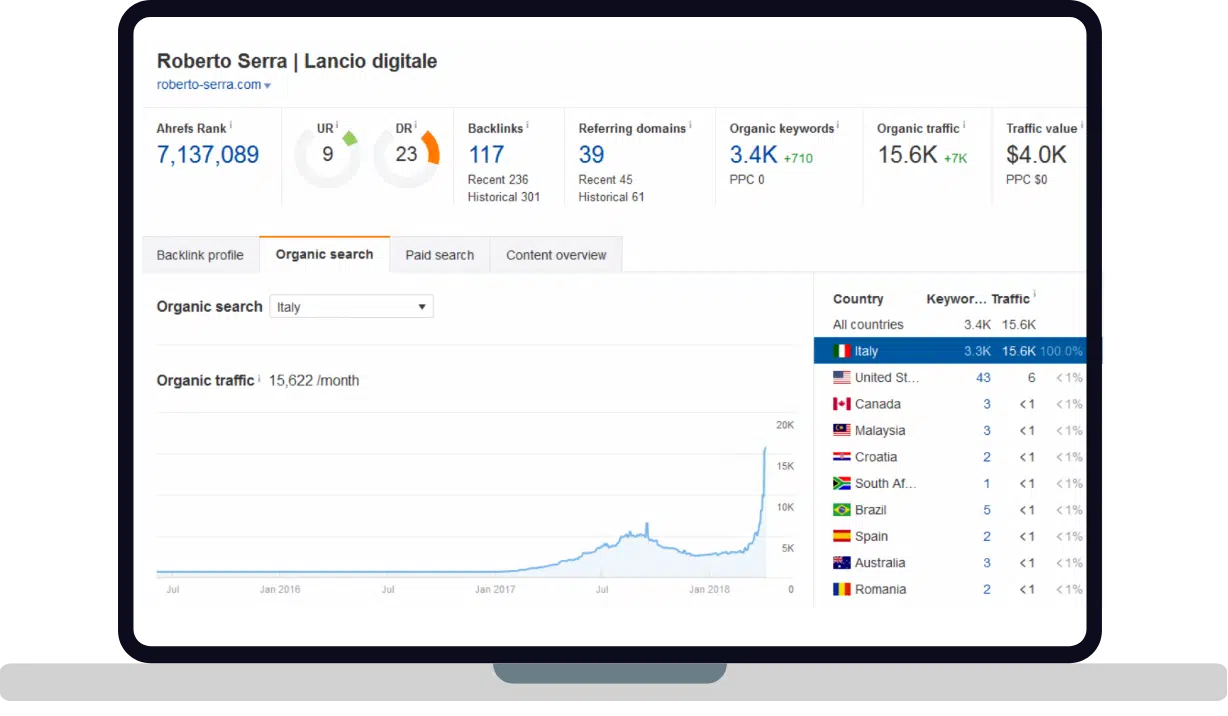1228x716 pixels.
Task: Select the All countries row
Action: pos(950,325)
